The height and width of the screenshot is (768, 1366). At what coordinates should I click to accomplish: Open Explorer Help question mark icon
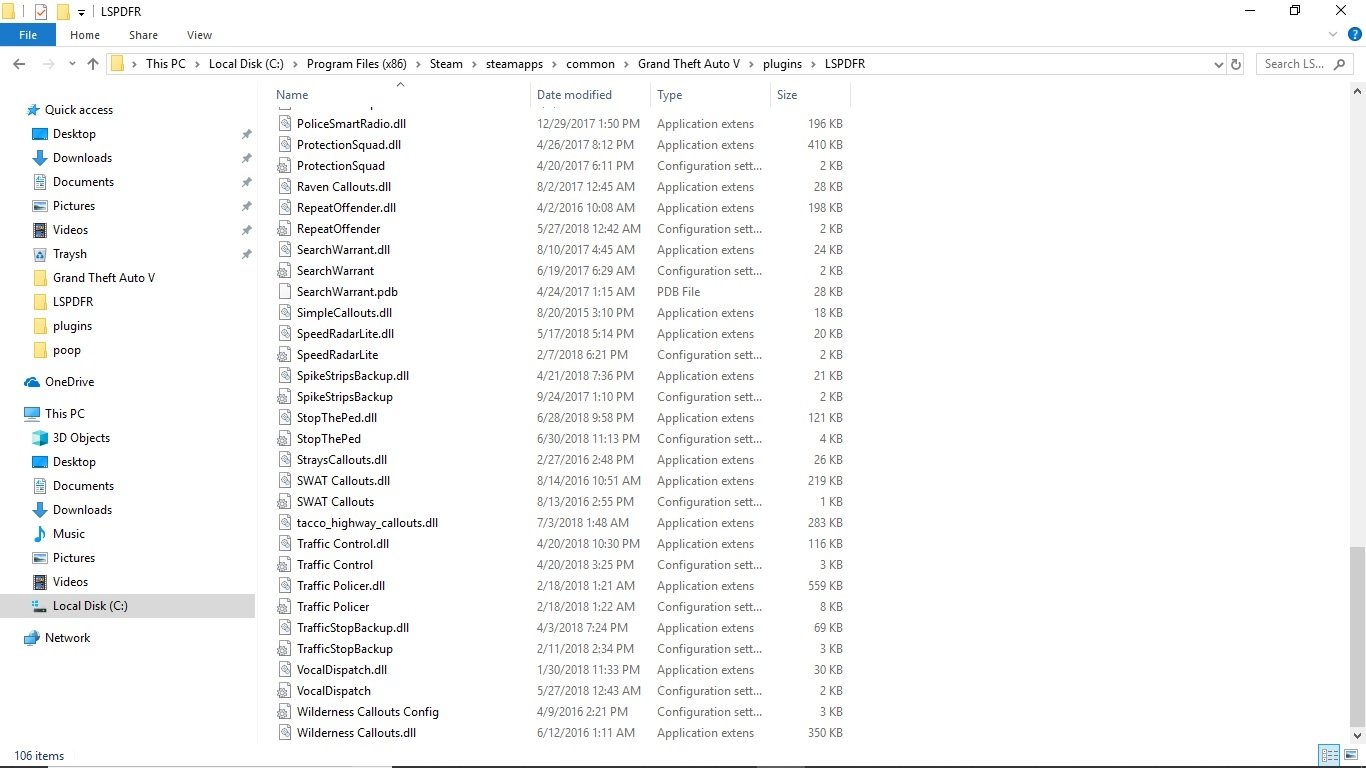coord(1355,35)
